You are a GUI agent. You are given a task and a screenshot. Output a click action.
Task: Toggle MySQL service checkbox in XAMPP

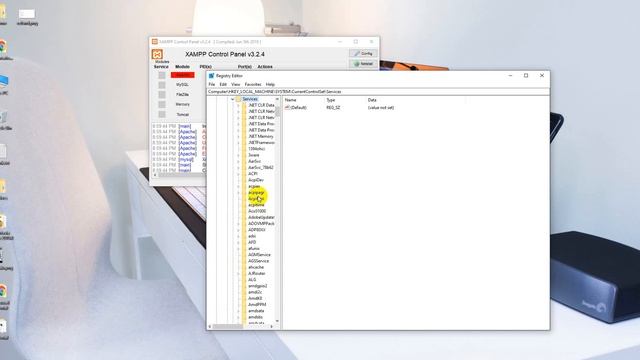(162, 85)
